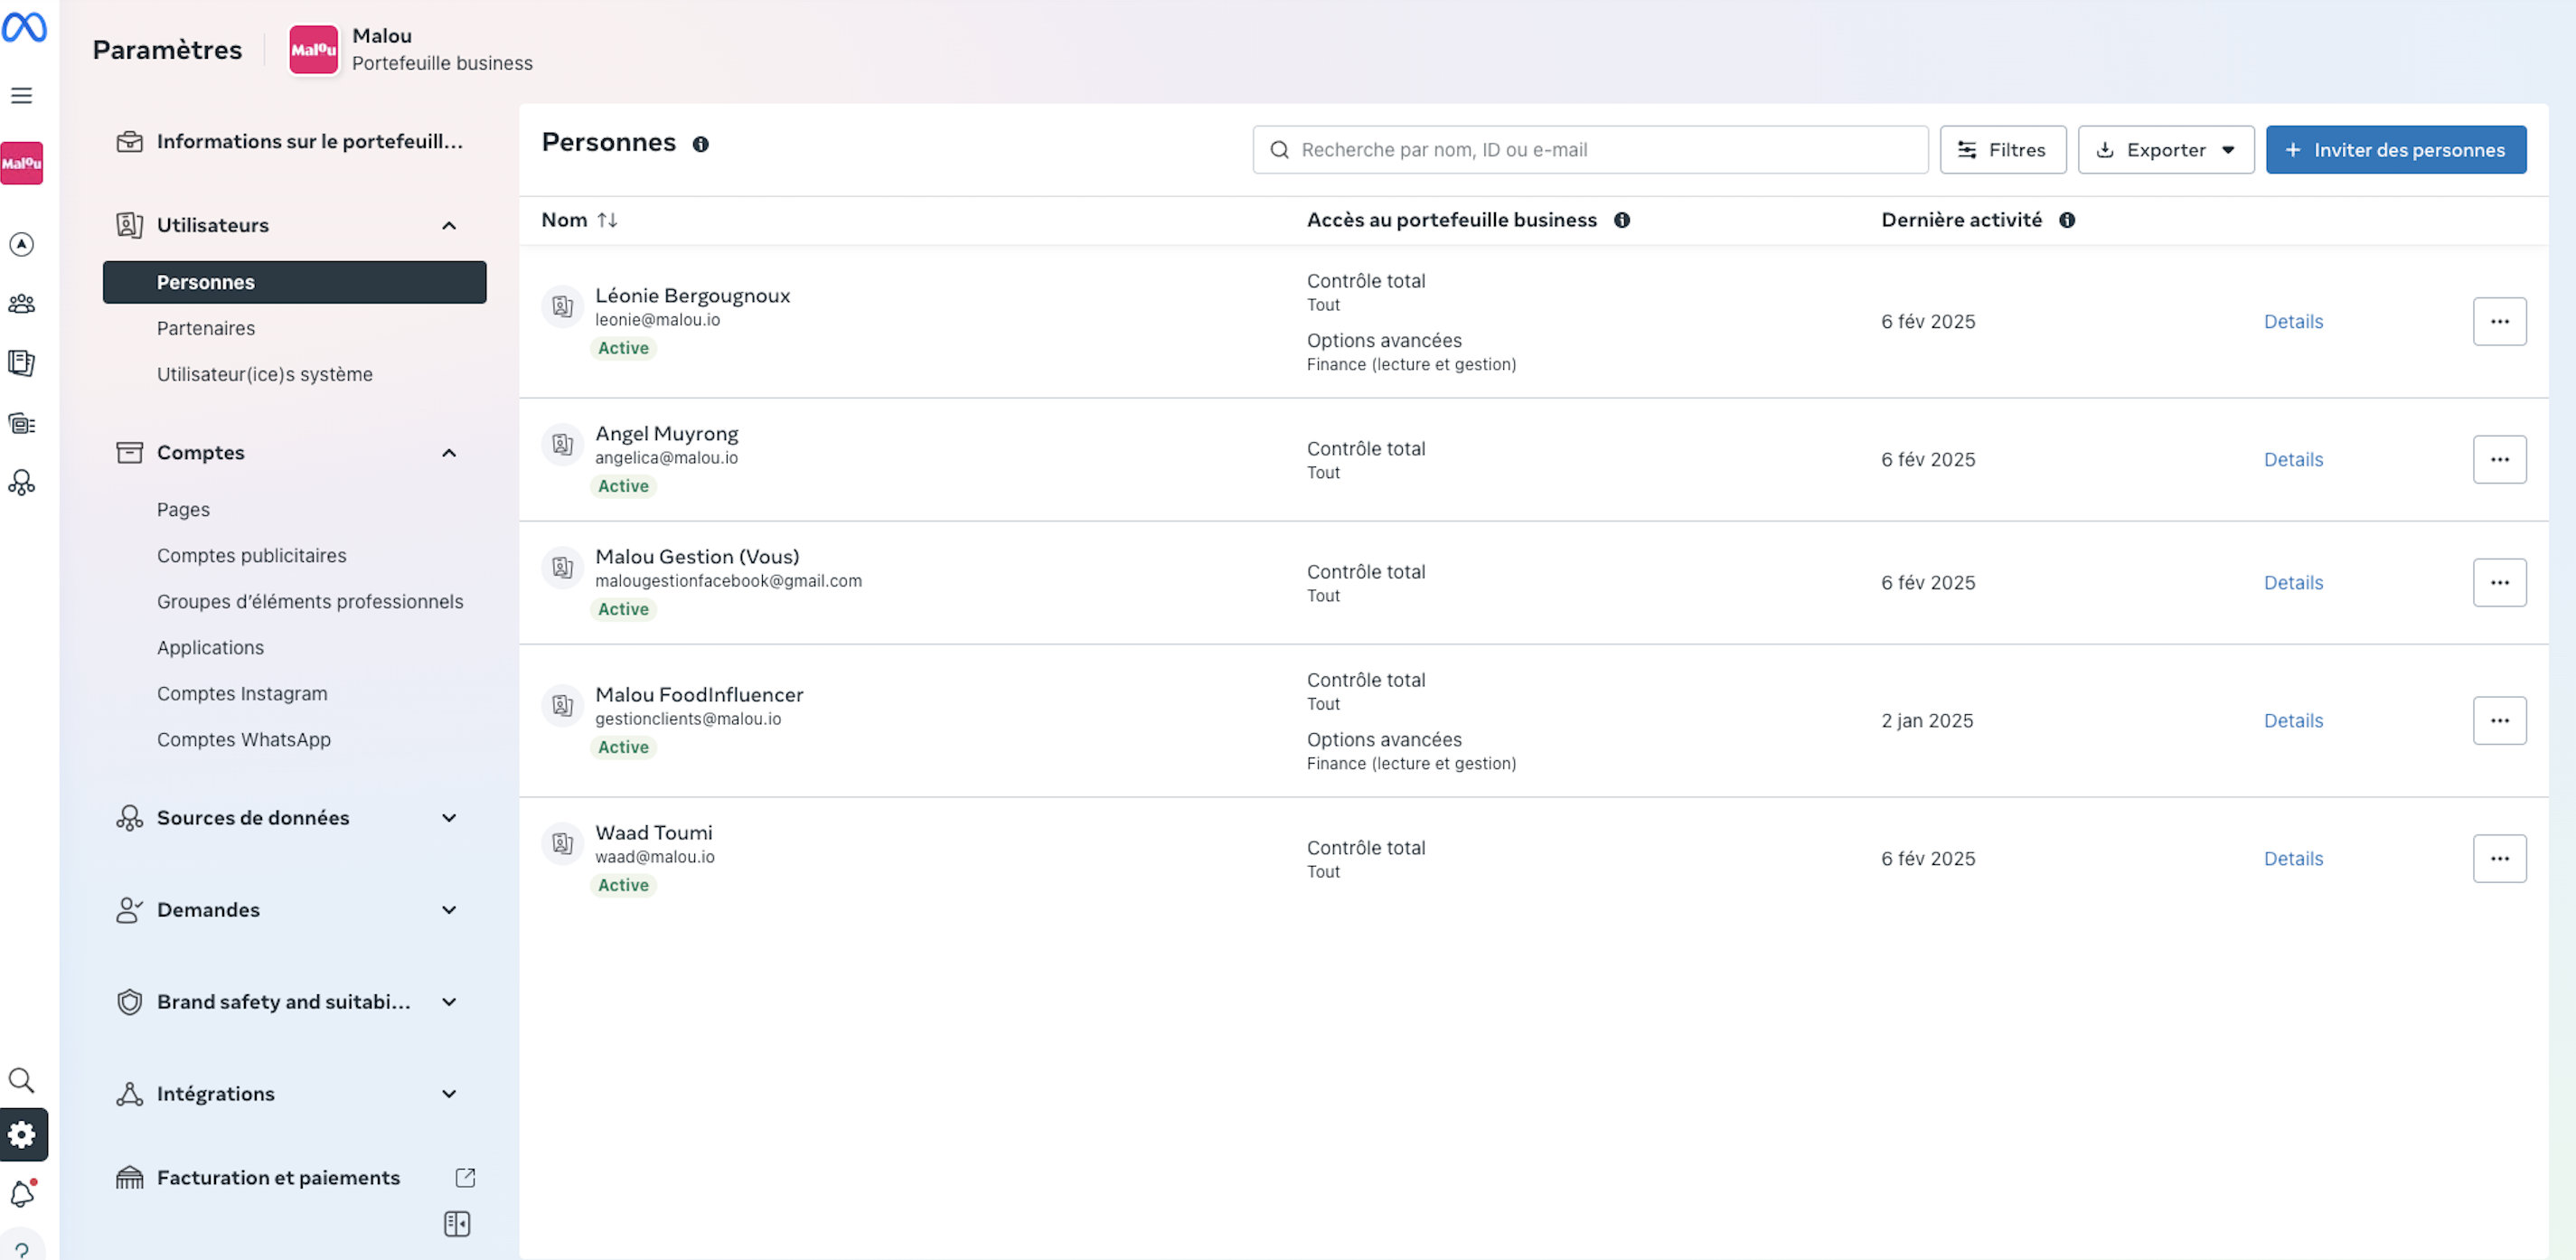Click Inviter des personnes button
Image resolution: width=2576 pixels, height=1260 pixels.
click(x=2396, y=150)
